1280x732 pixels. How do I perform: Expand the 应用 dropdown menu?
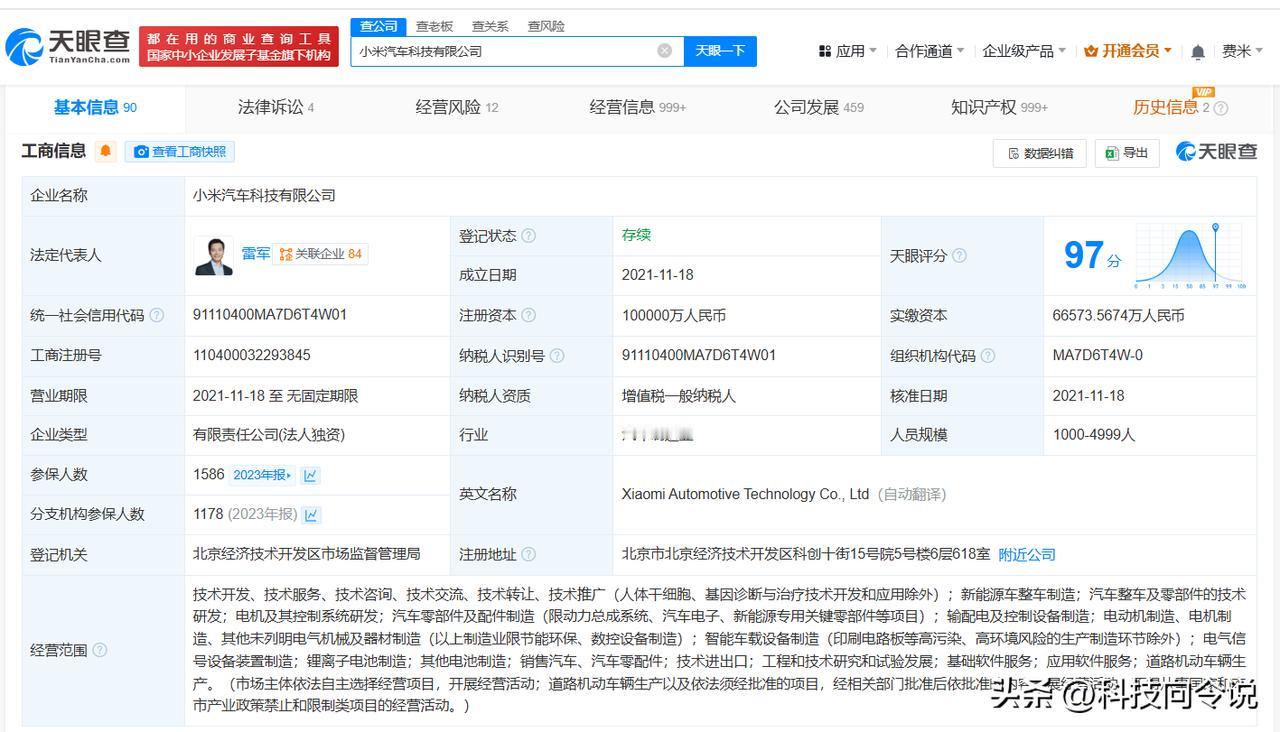(847, 51)
